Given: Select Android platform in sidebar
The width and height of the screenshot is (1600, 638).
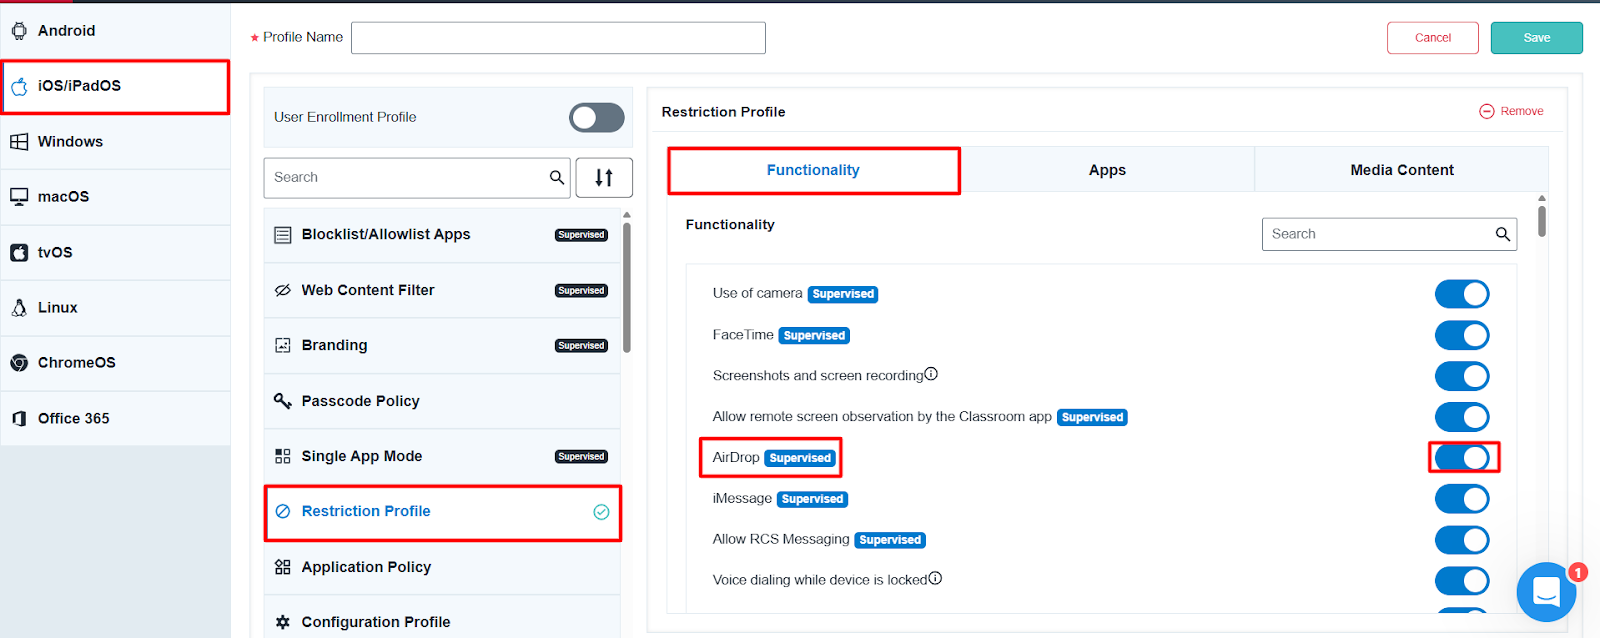Looking at the screenshot, I should (115, 31).
